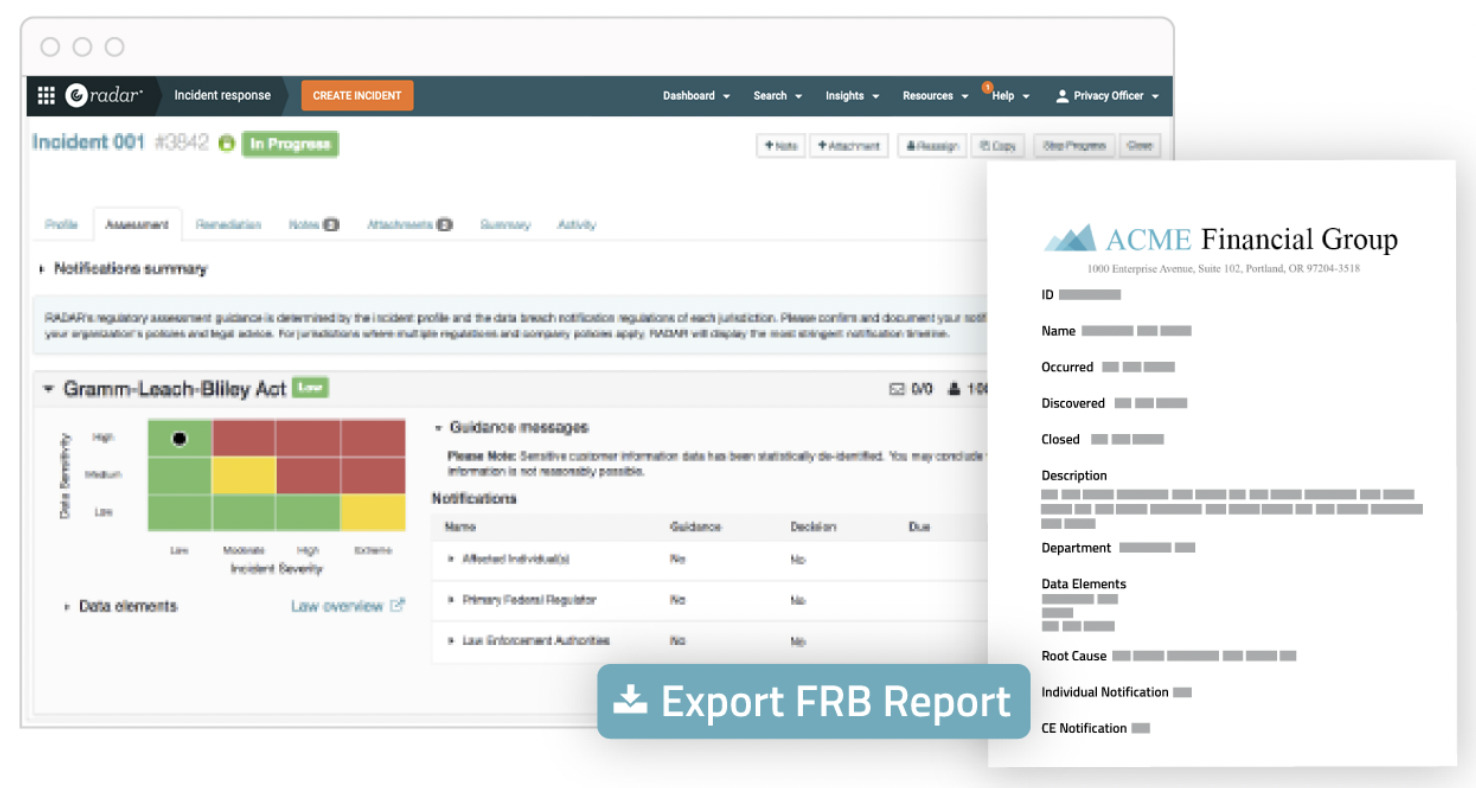Screen dimensions: 1476x788
Task: Open the app grid icon beside Radar logo
Action: coord(44,95)
